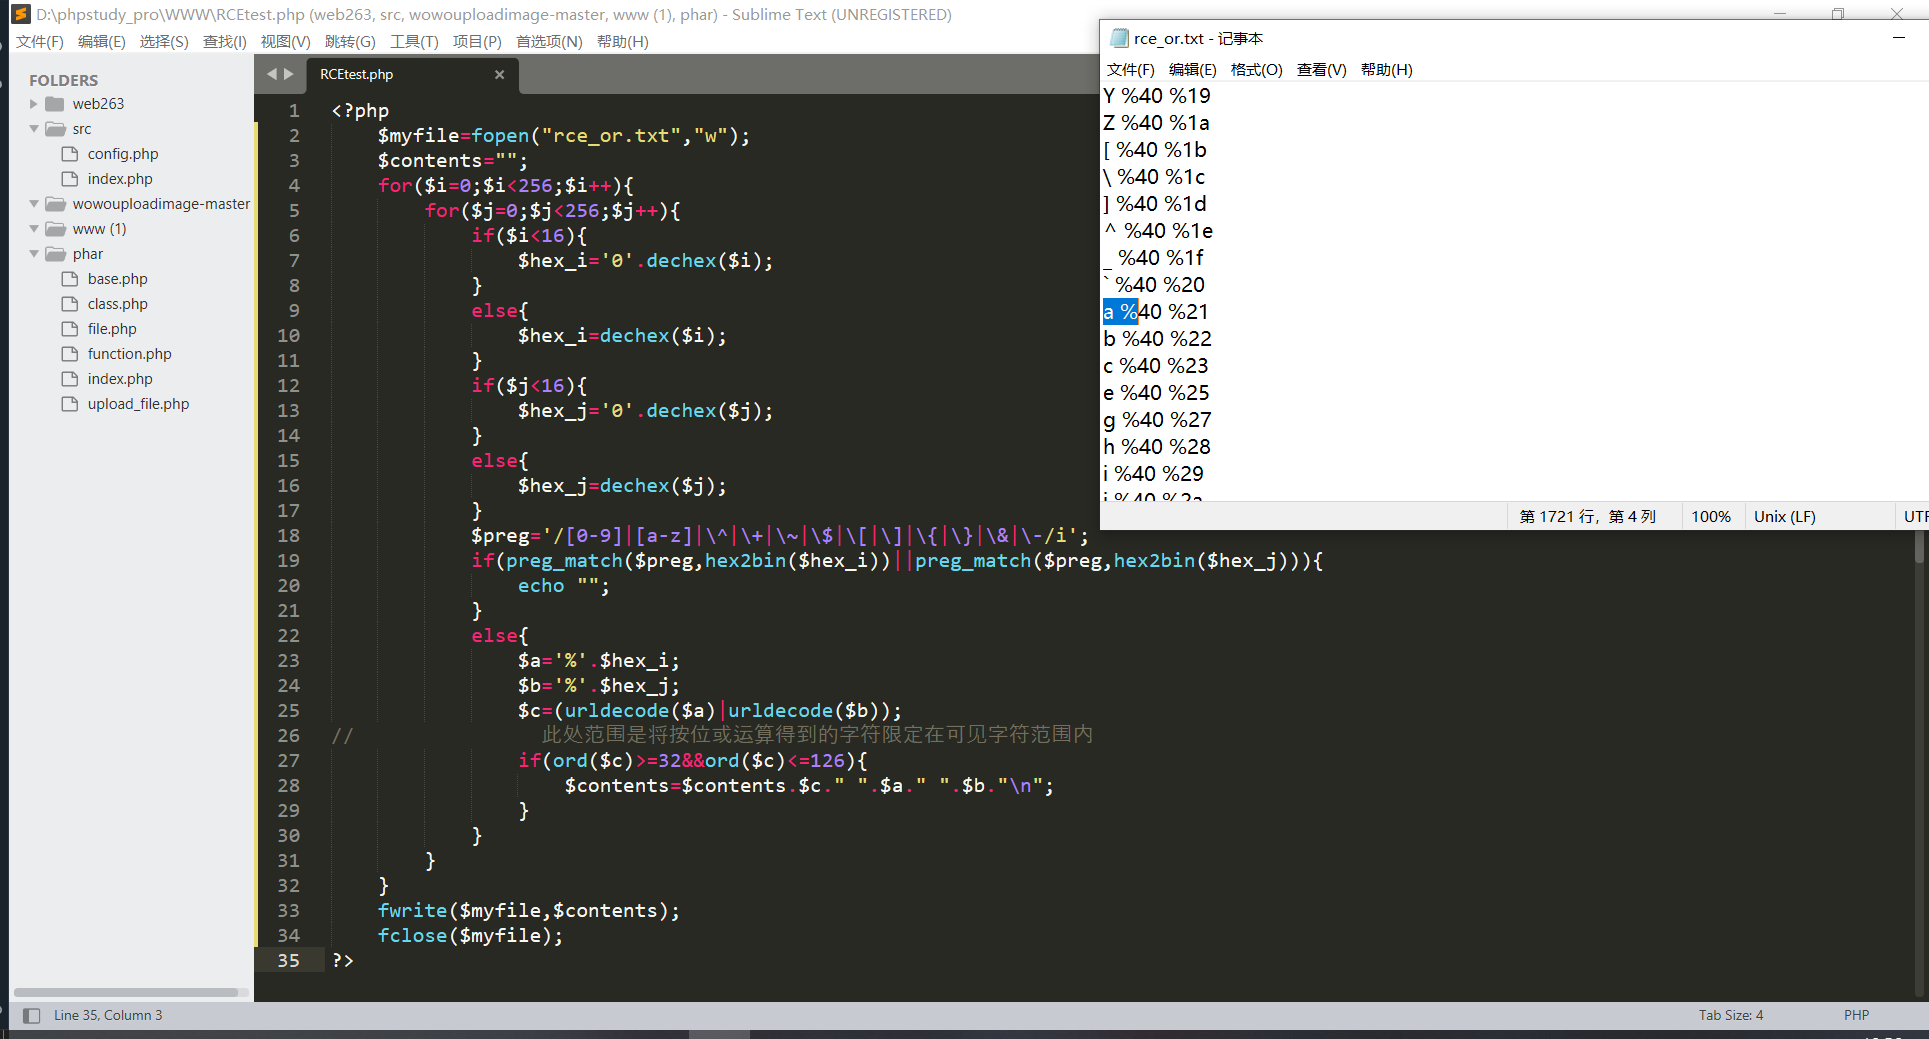
Task: Click the wowouploadimage-master folder icon
Action: pyautogui.click(x=55, y=204)
